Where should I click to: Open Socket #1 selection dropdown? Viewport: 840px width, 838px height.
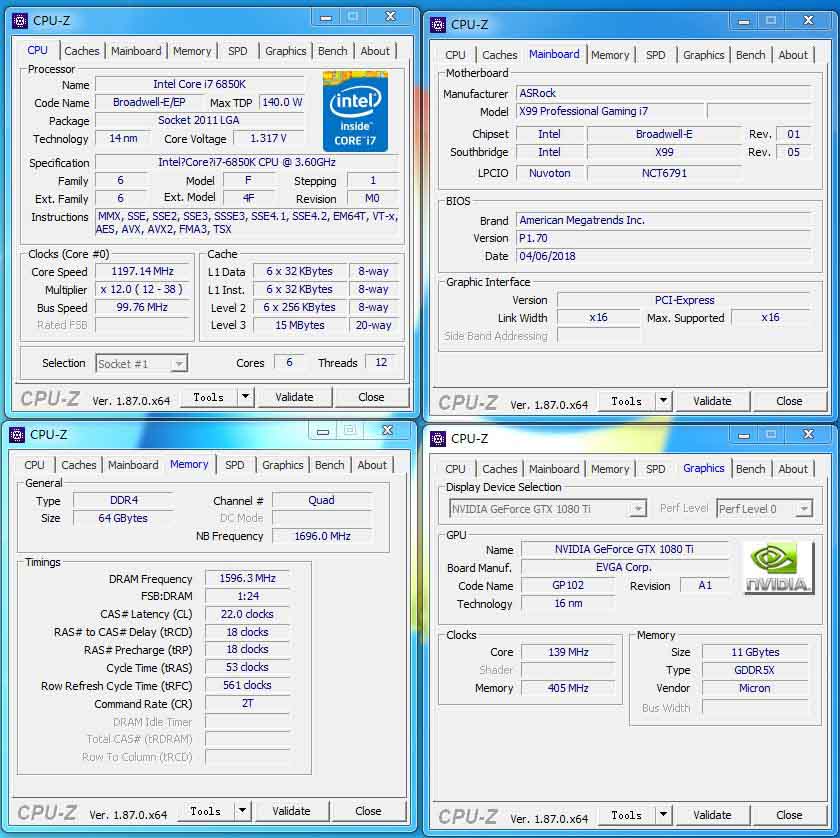pyautogui.click(x=179, y=364)
